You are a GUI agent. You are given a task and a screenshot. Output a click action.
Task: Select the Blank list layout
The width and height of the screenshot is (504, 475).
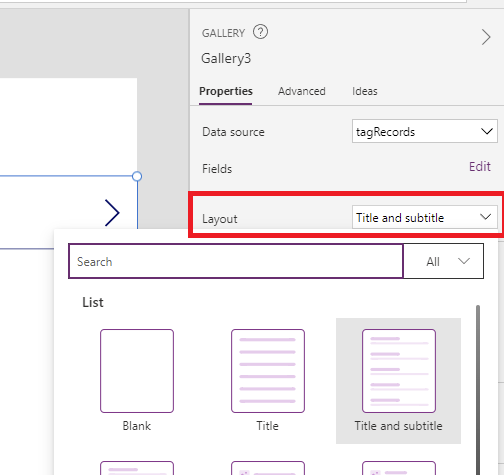137,380
